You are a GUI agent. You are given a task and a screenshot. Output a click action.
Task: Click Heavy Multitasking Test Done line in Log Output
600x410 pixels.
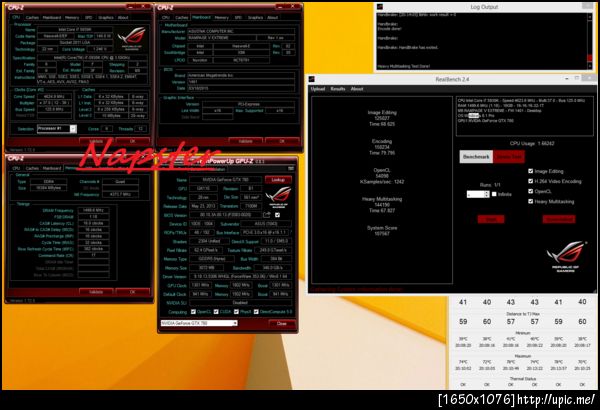tap(404, 66)
